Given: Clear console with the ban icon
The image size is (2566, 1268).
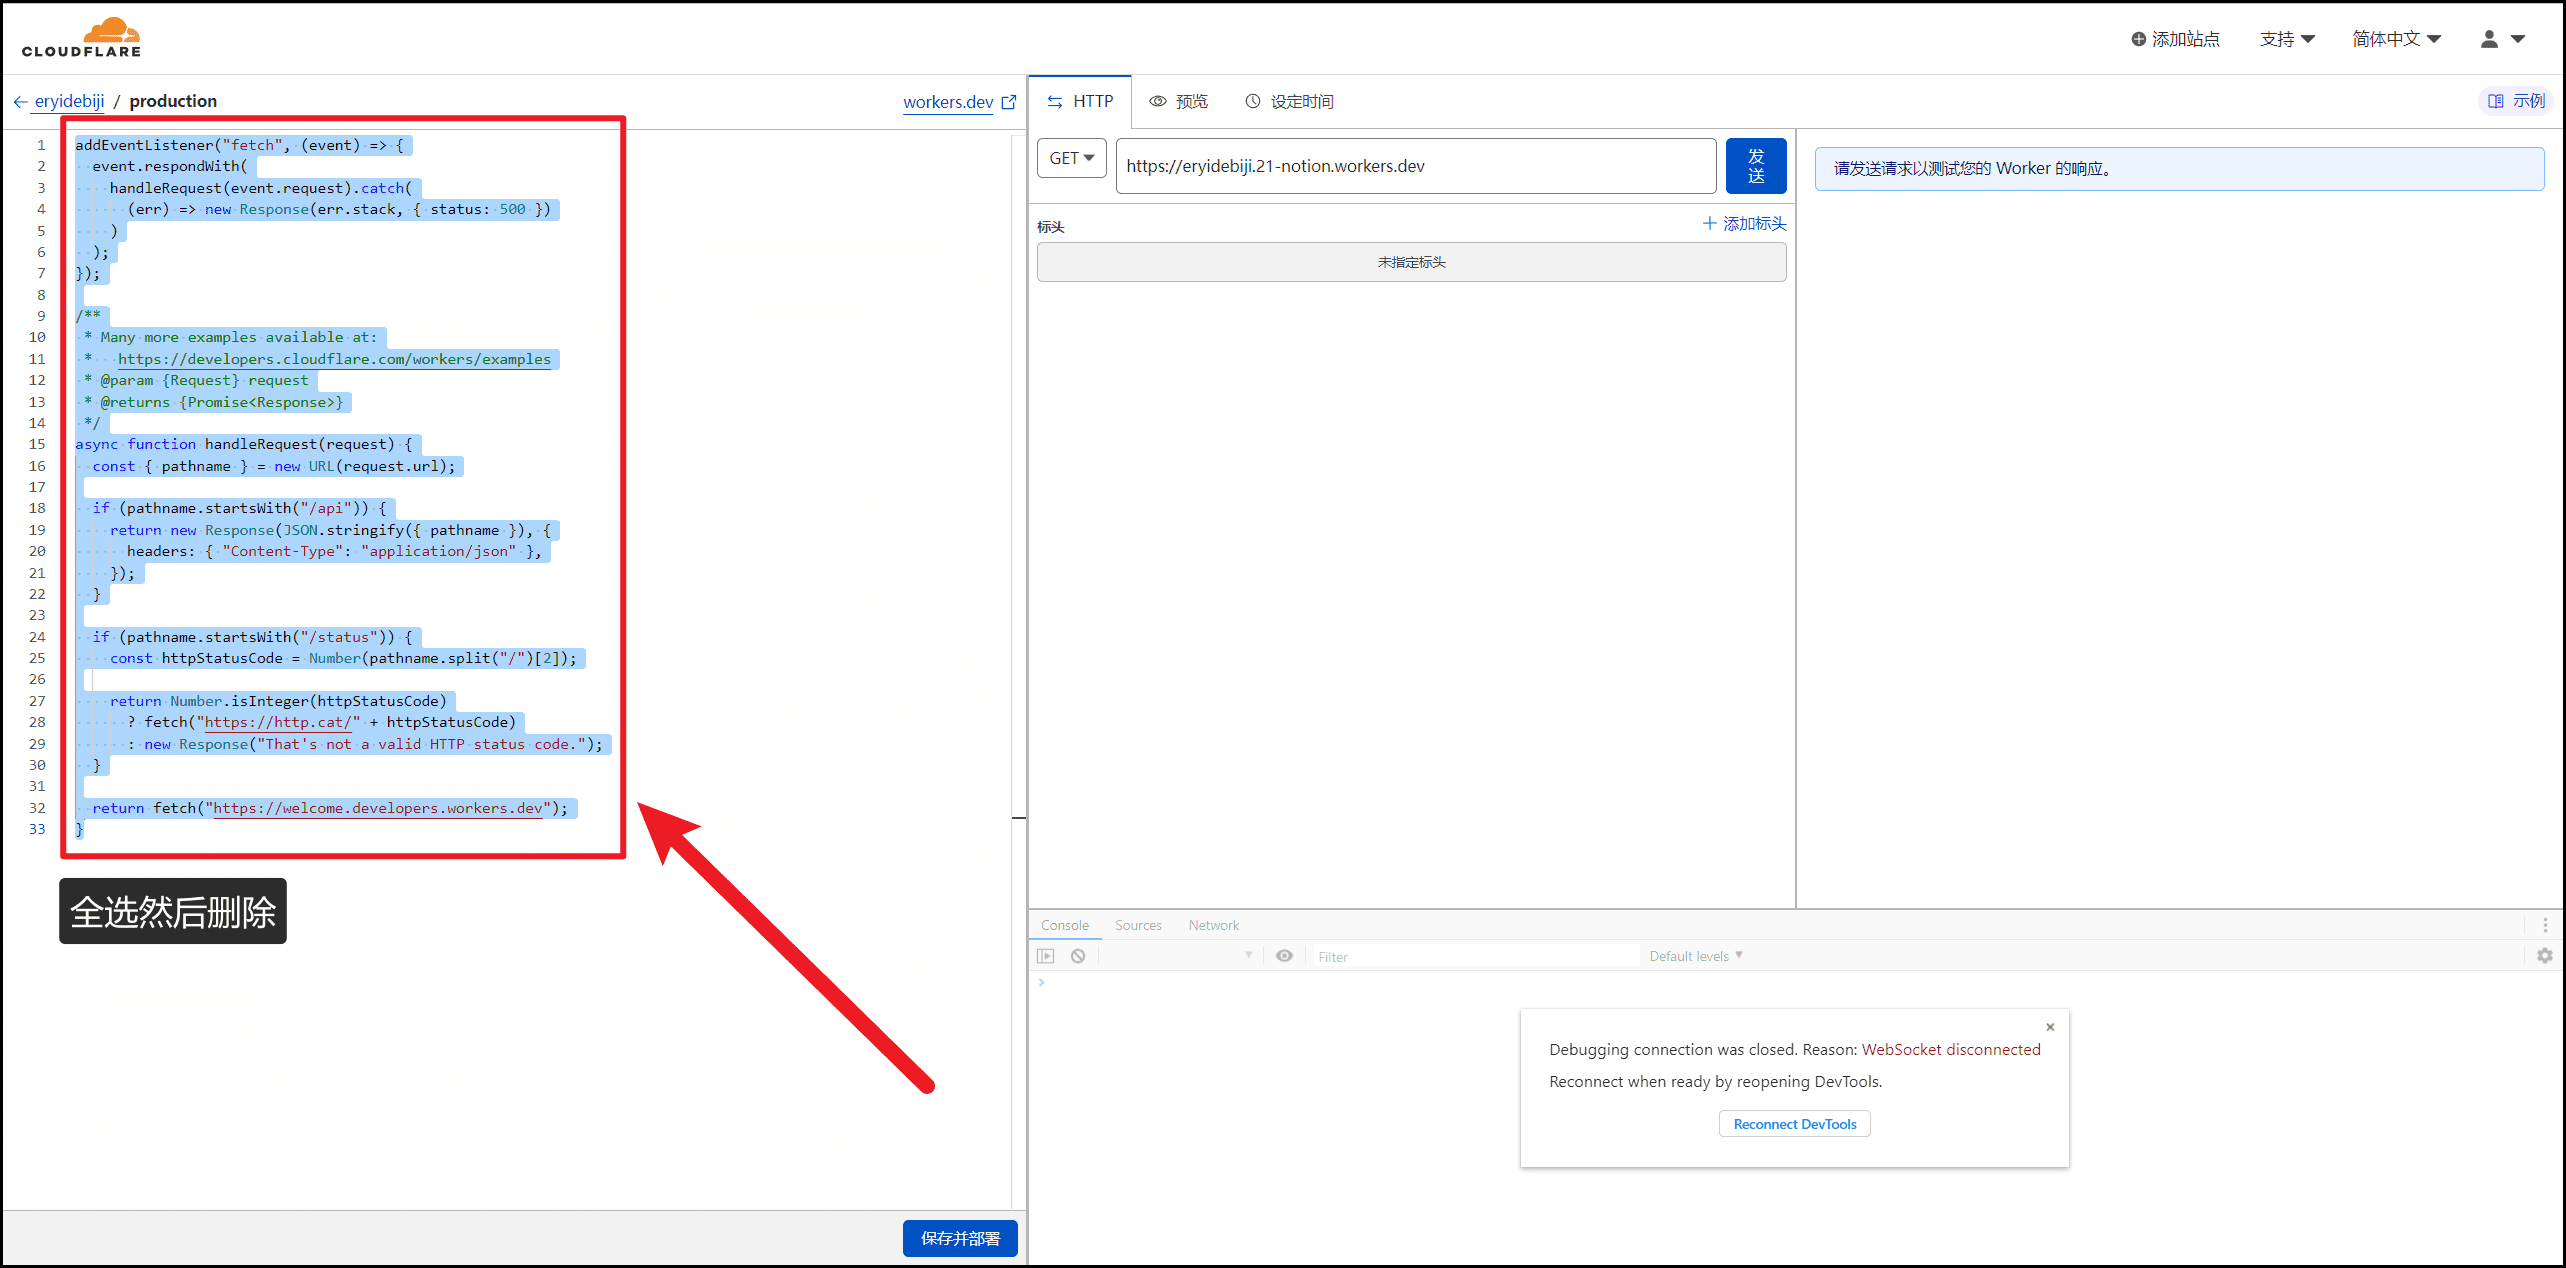Looking at the screenshot, I should tap(1078, 956).
